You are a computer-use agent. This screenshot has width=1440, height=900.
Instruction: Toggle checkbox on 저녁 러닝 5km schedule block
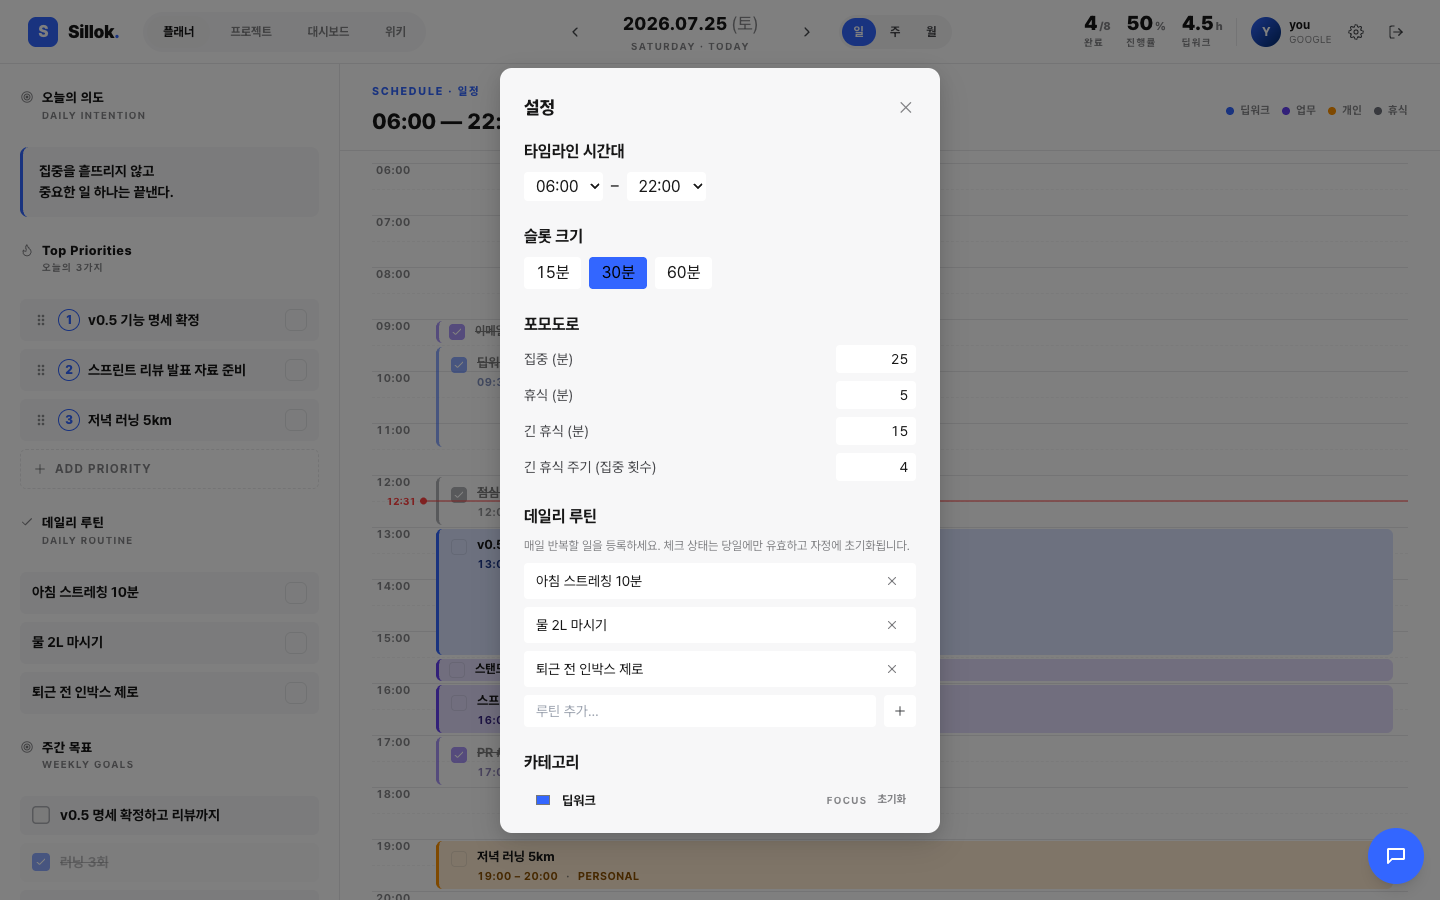pyautogui.click(x=459, y=858)
